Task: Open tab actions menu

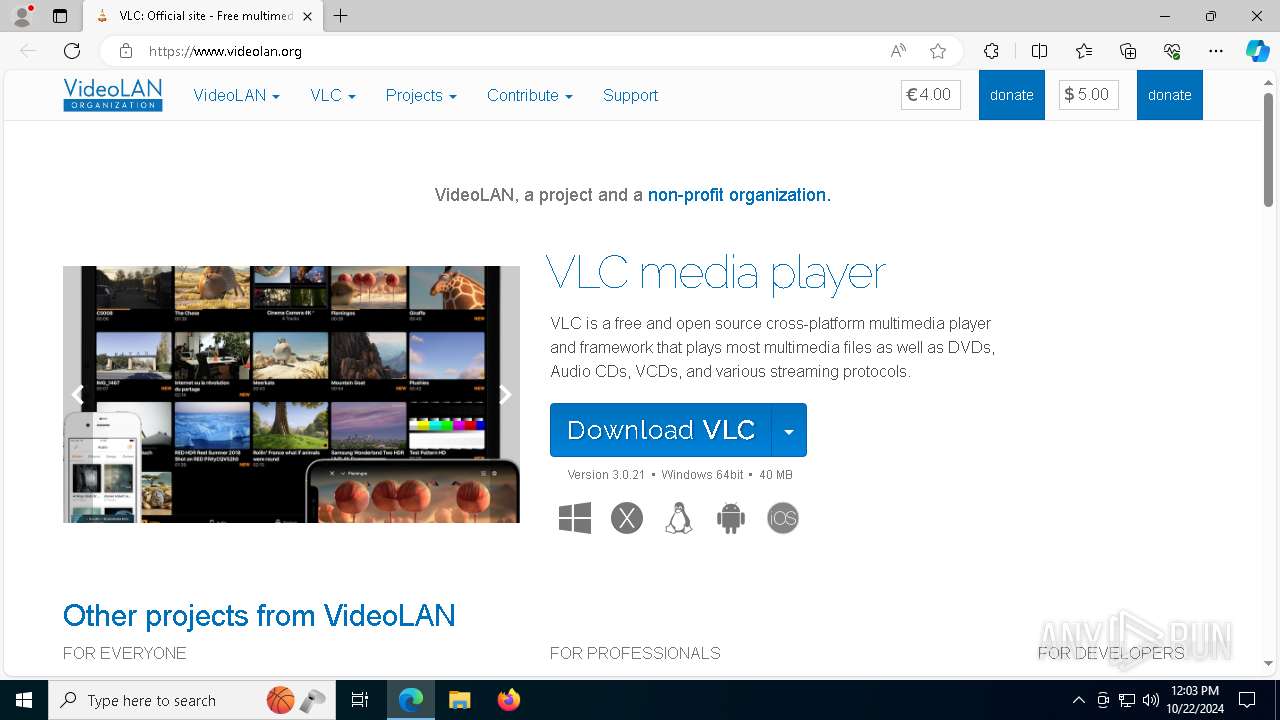Action: tap(60, 16)
